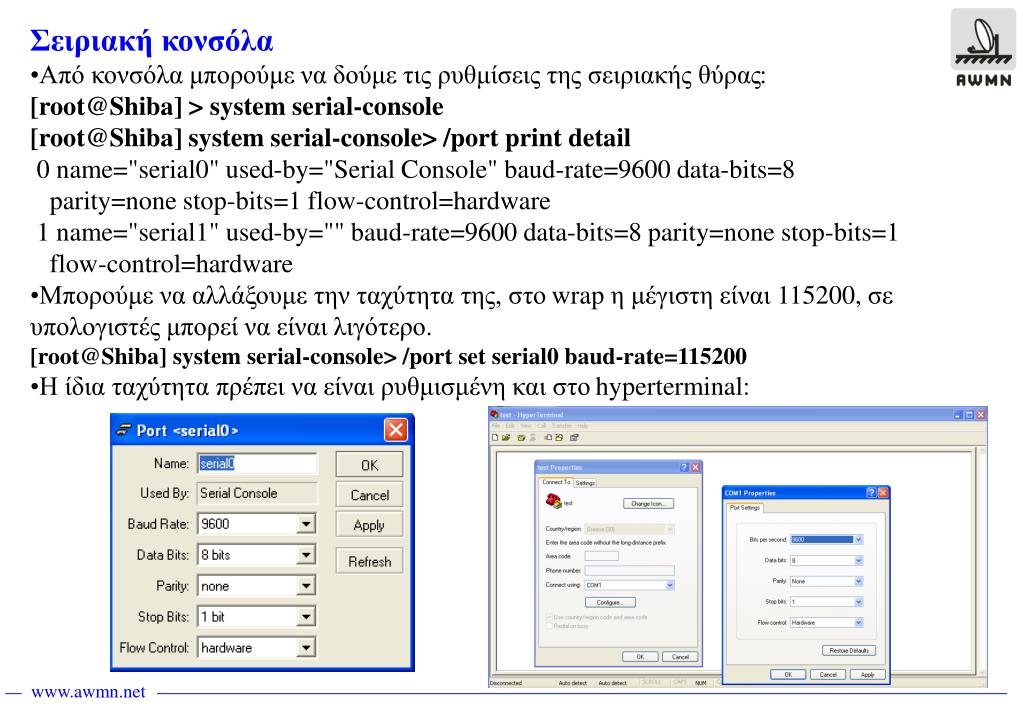Switch to Settings tab in test Properties

point(585,483)
